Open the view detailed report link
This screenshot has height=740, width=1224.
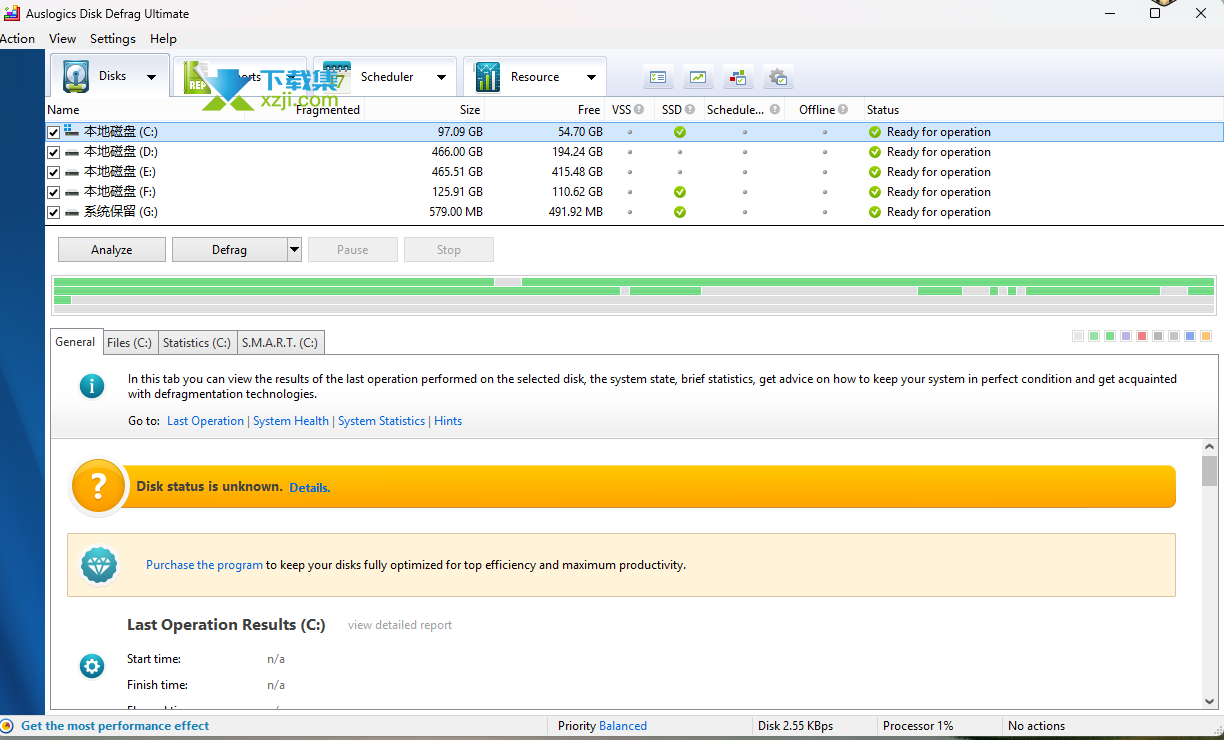tap(400, 625)
